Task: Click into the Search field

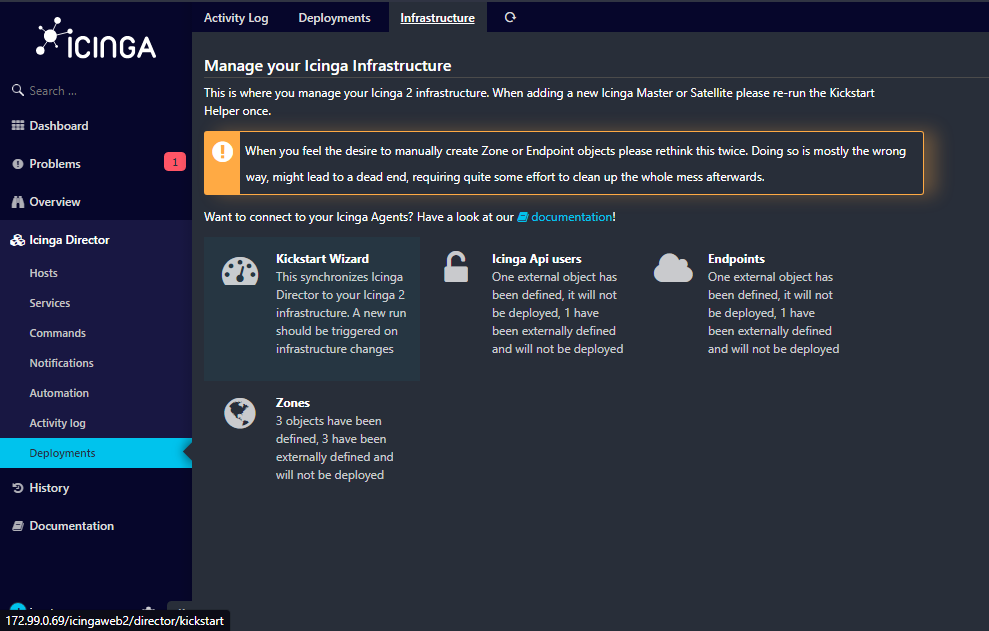Action: pyautogui.click(x=96, y=91)
